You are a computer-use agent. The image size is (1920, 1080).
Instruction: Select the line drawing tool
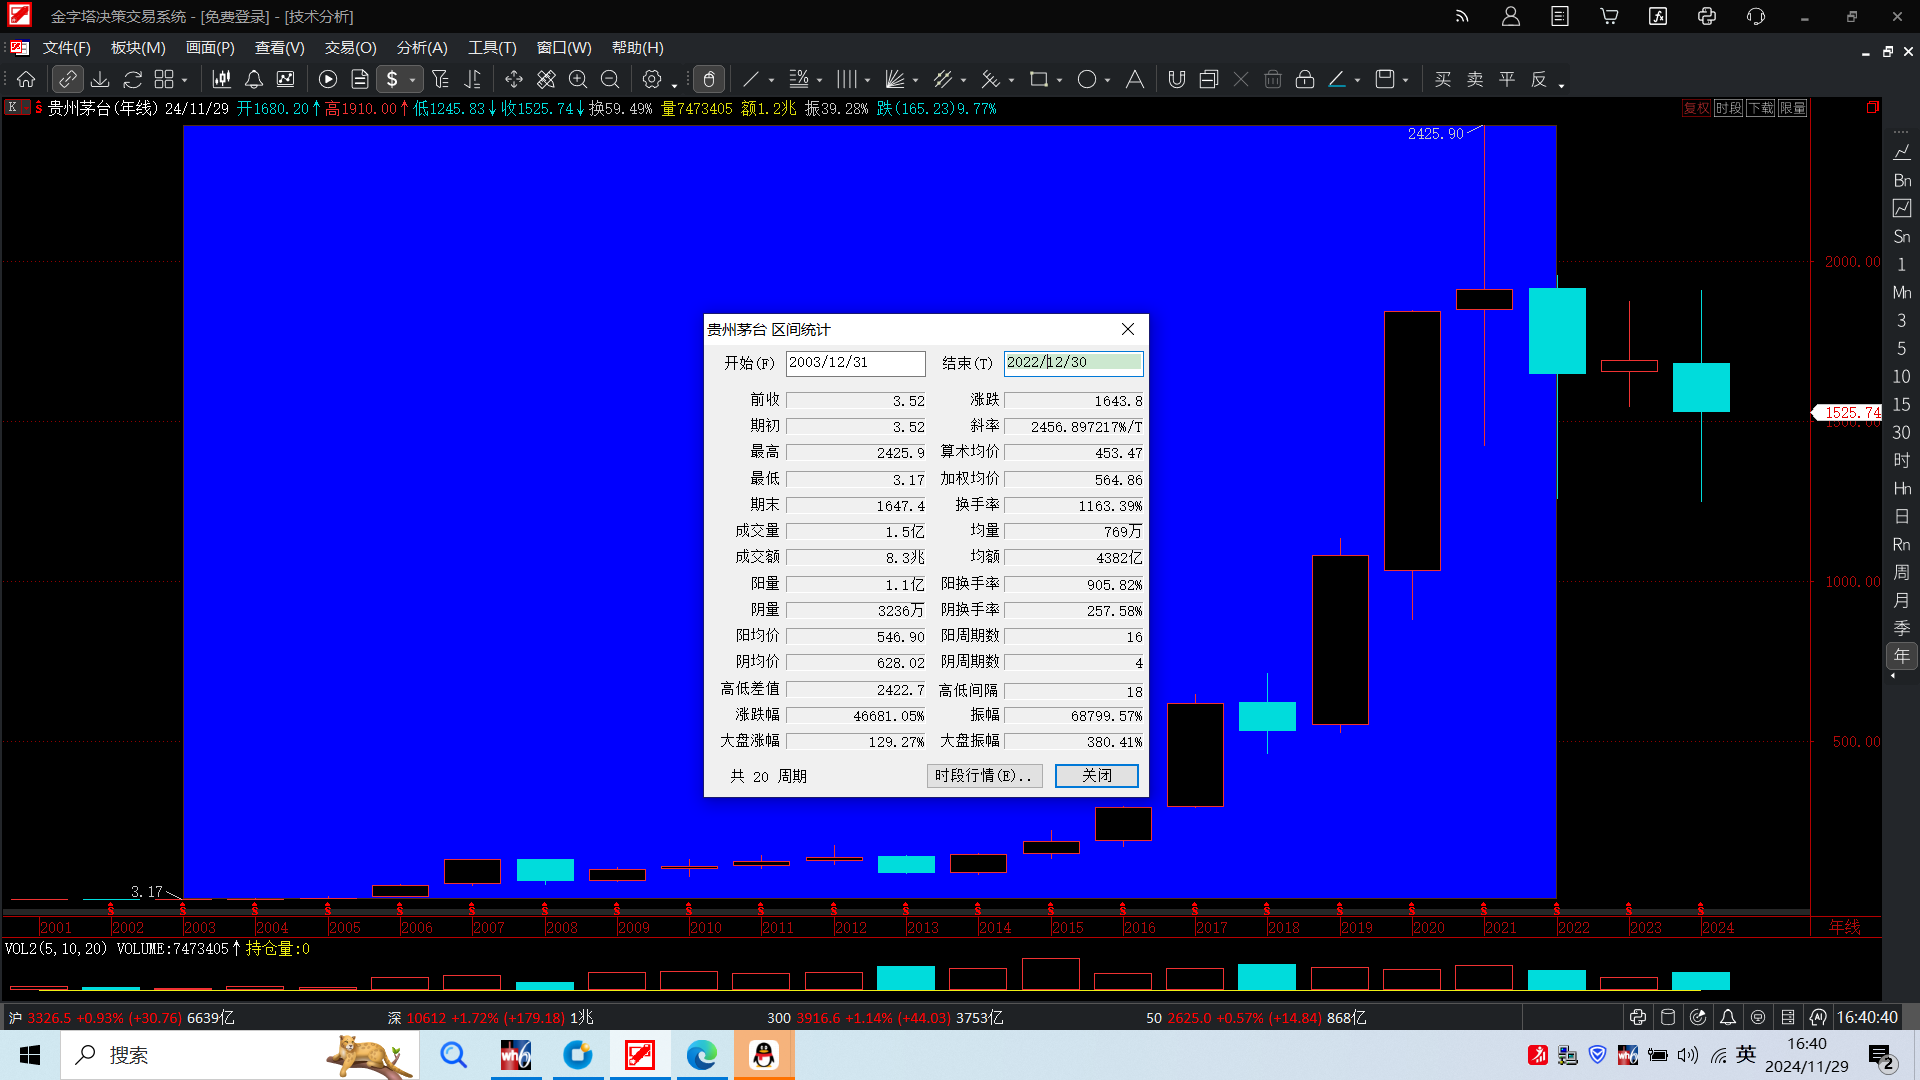click(x=751, y=79)
